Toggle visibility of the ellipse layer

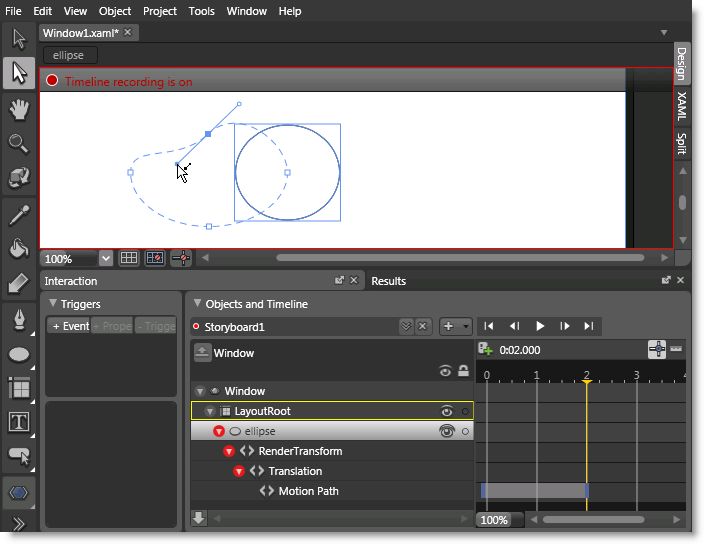click(447, 431)
